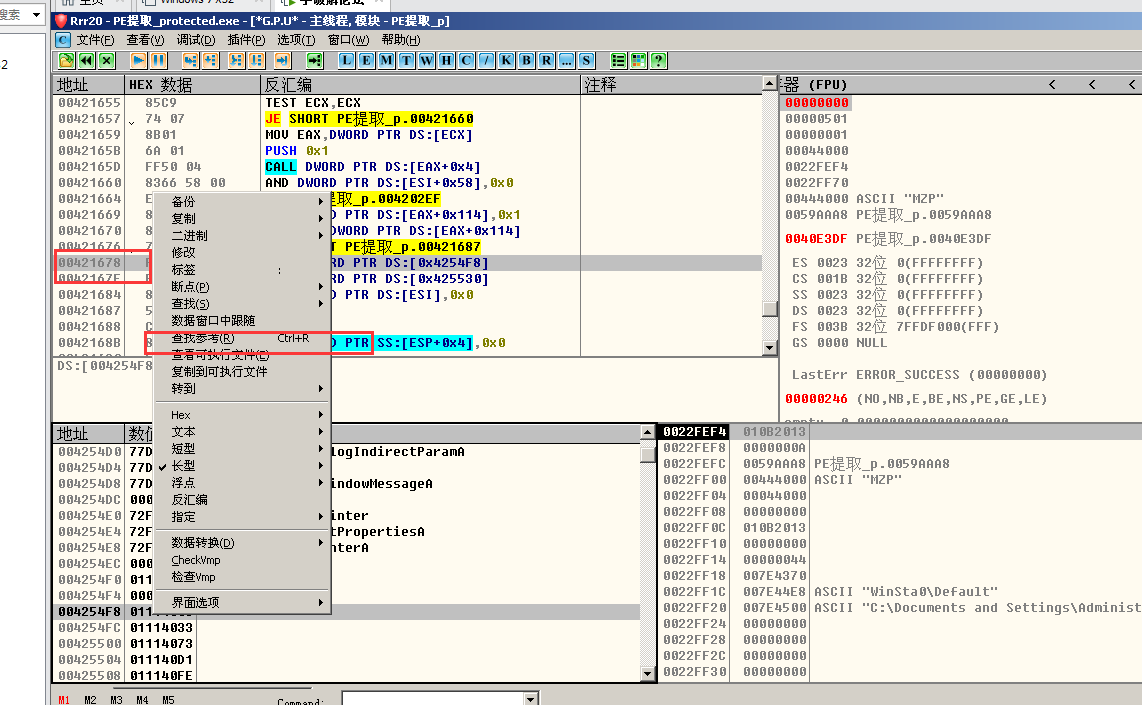Click the M1 memory button
Screen dimensions: 1142x705
[64, 700]
